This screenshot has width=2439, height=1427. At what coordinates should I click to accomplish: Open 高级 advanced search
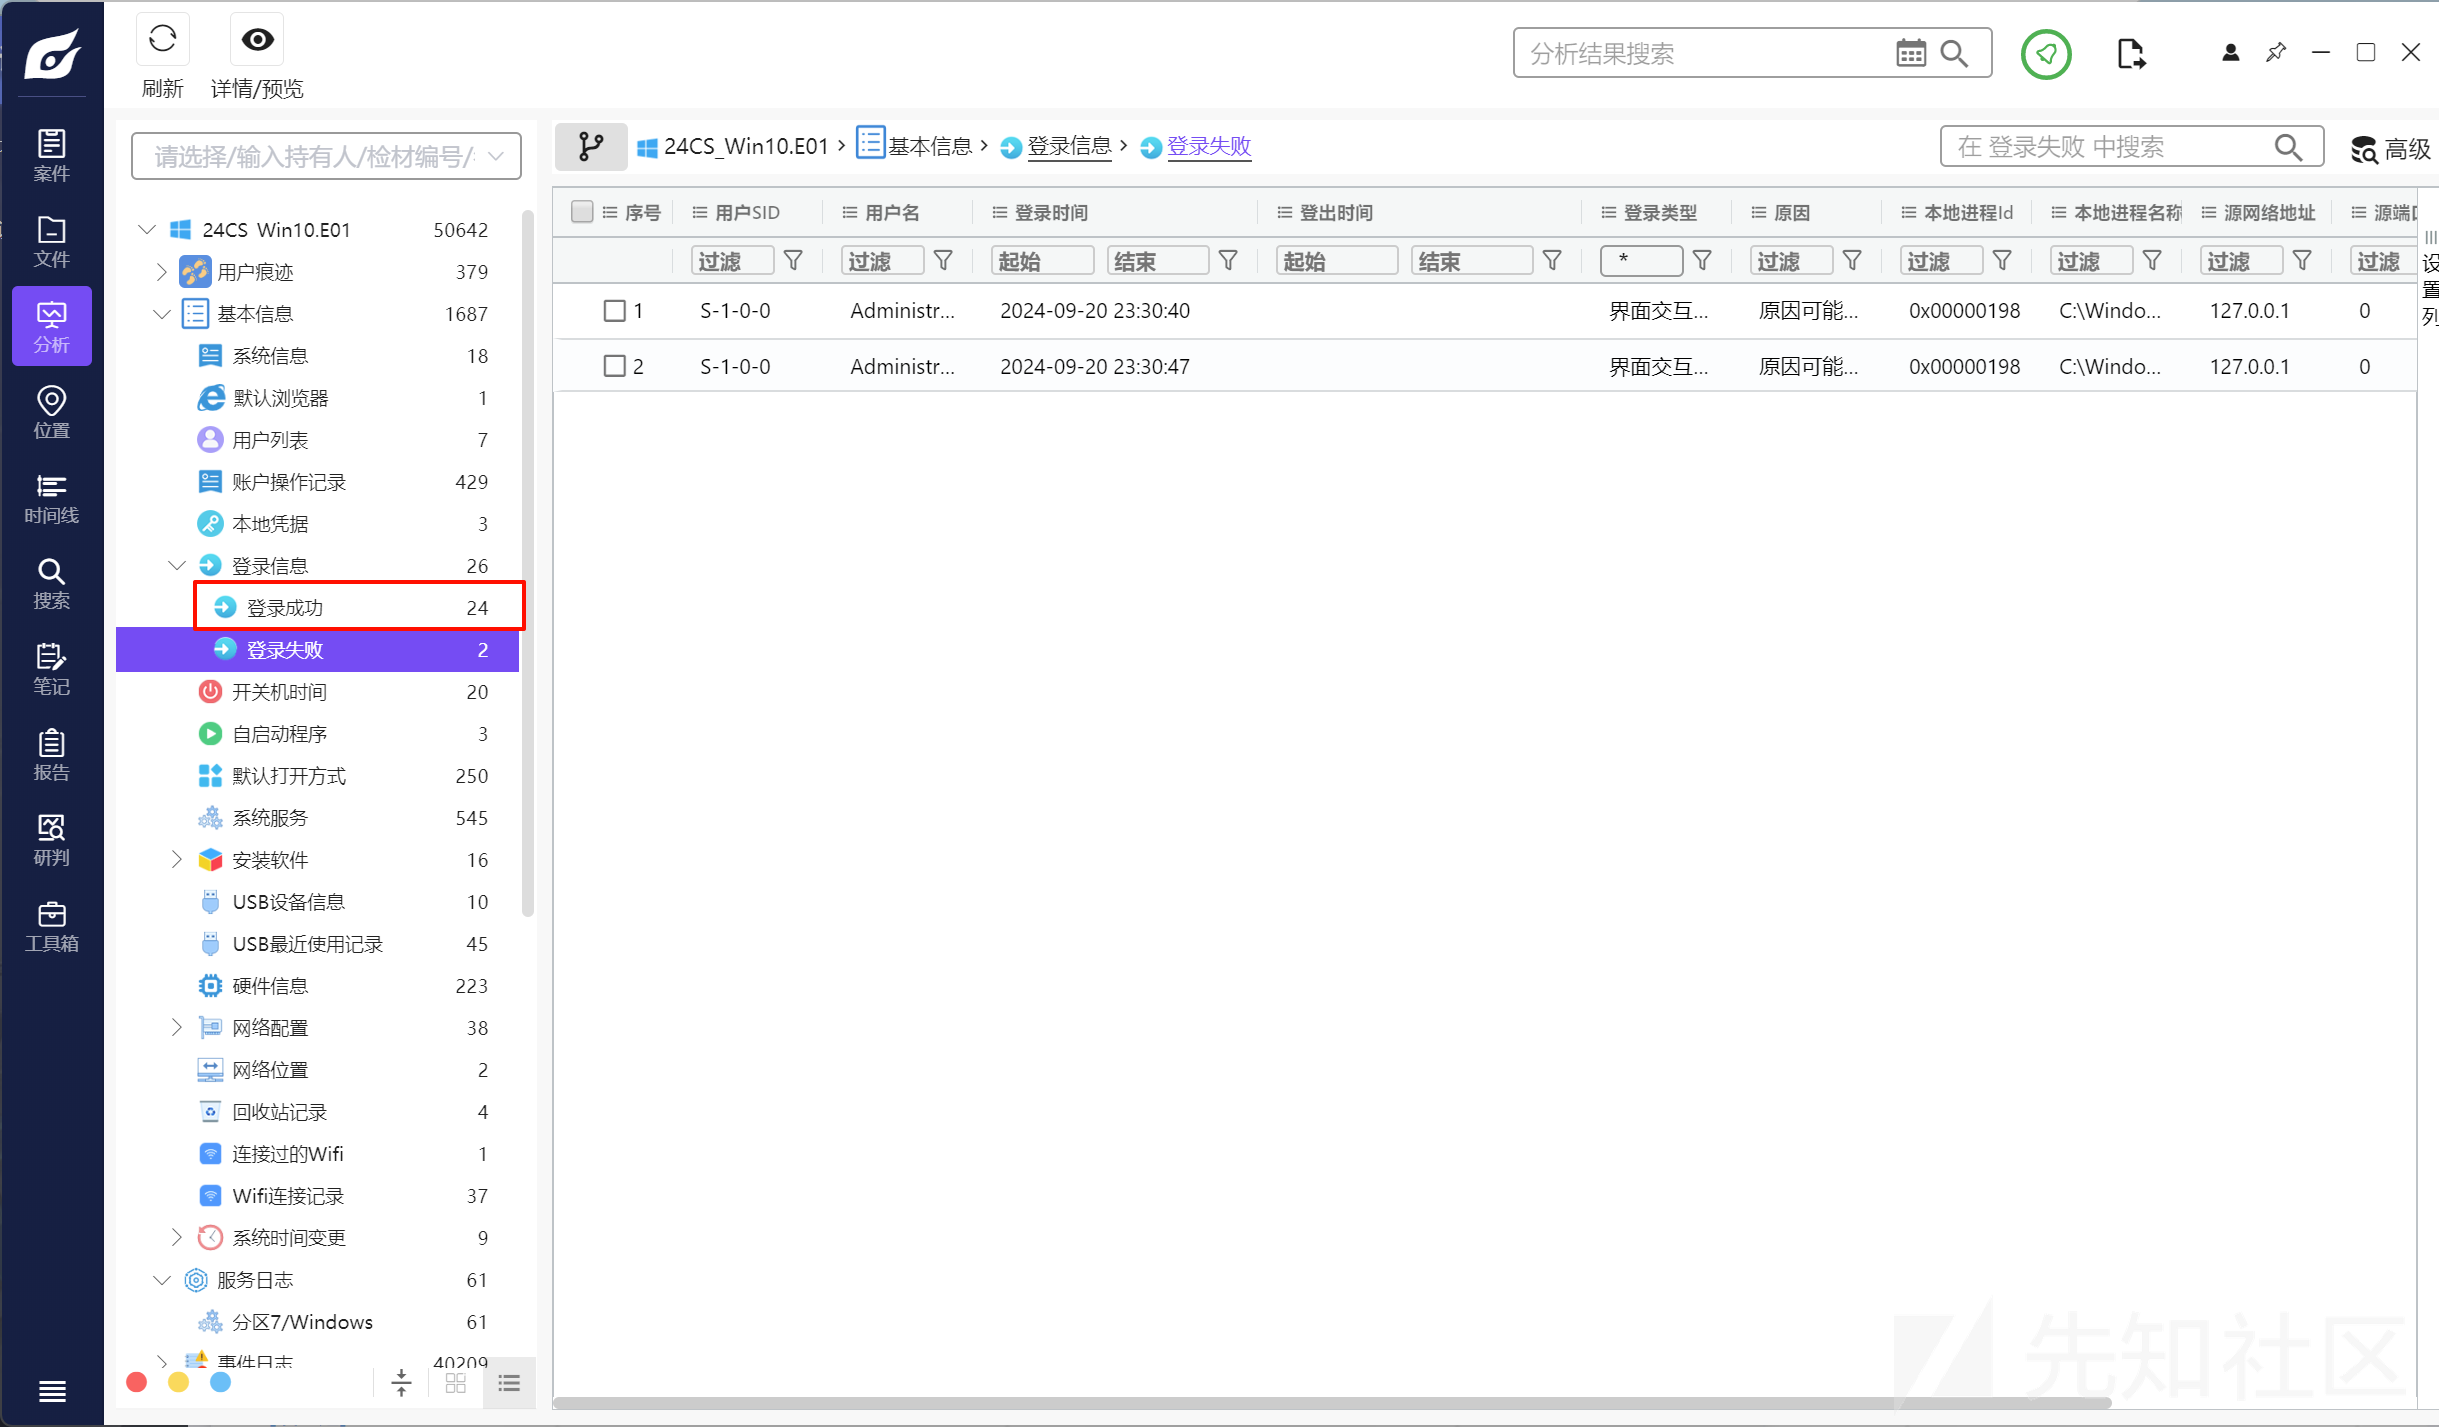2390,149
